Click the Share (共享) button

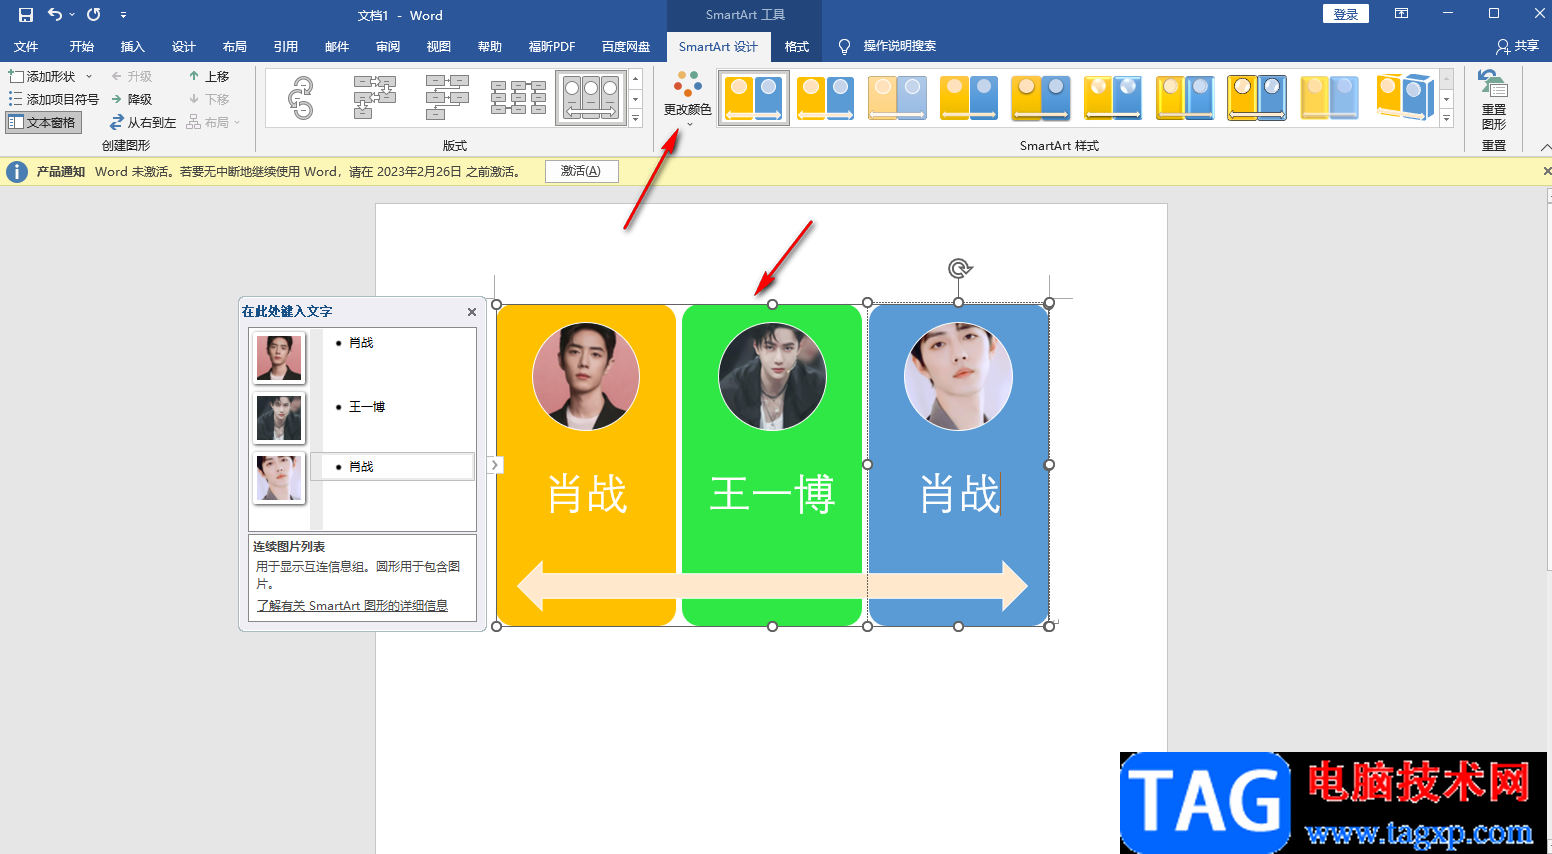tap(1517, 46)
